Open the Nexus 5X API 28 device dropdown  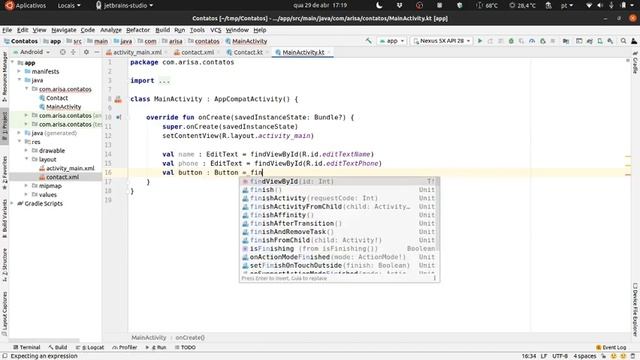tap(442, 41)
